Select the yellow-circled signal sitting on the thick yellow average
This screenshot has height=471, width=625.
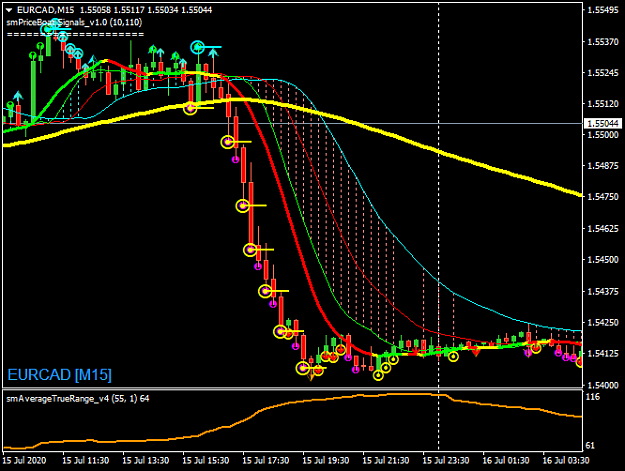[x=190, y=108]
